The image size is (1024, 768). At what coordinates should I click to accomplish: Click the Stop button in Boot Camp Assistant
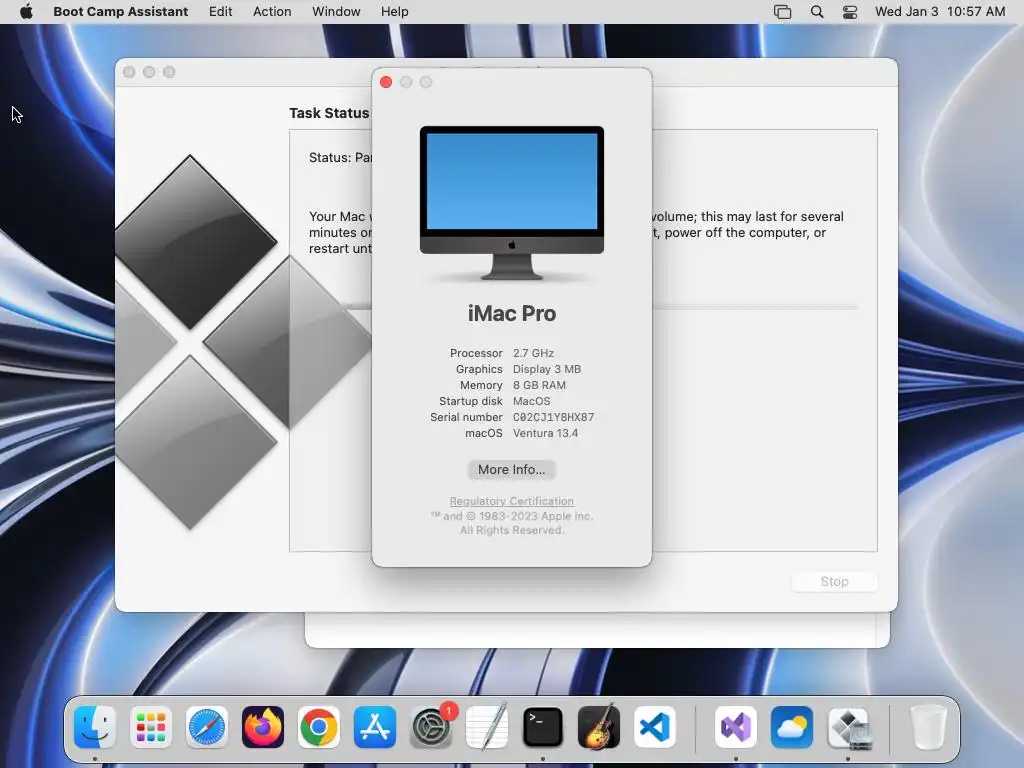click(x=834, y=581)
